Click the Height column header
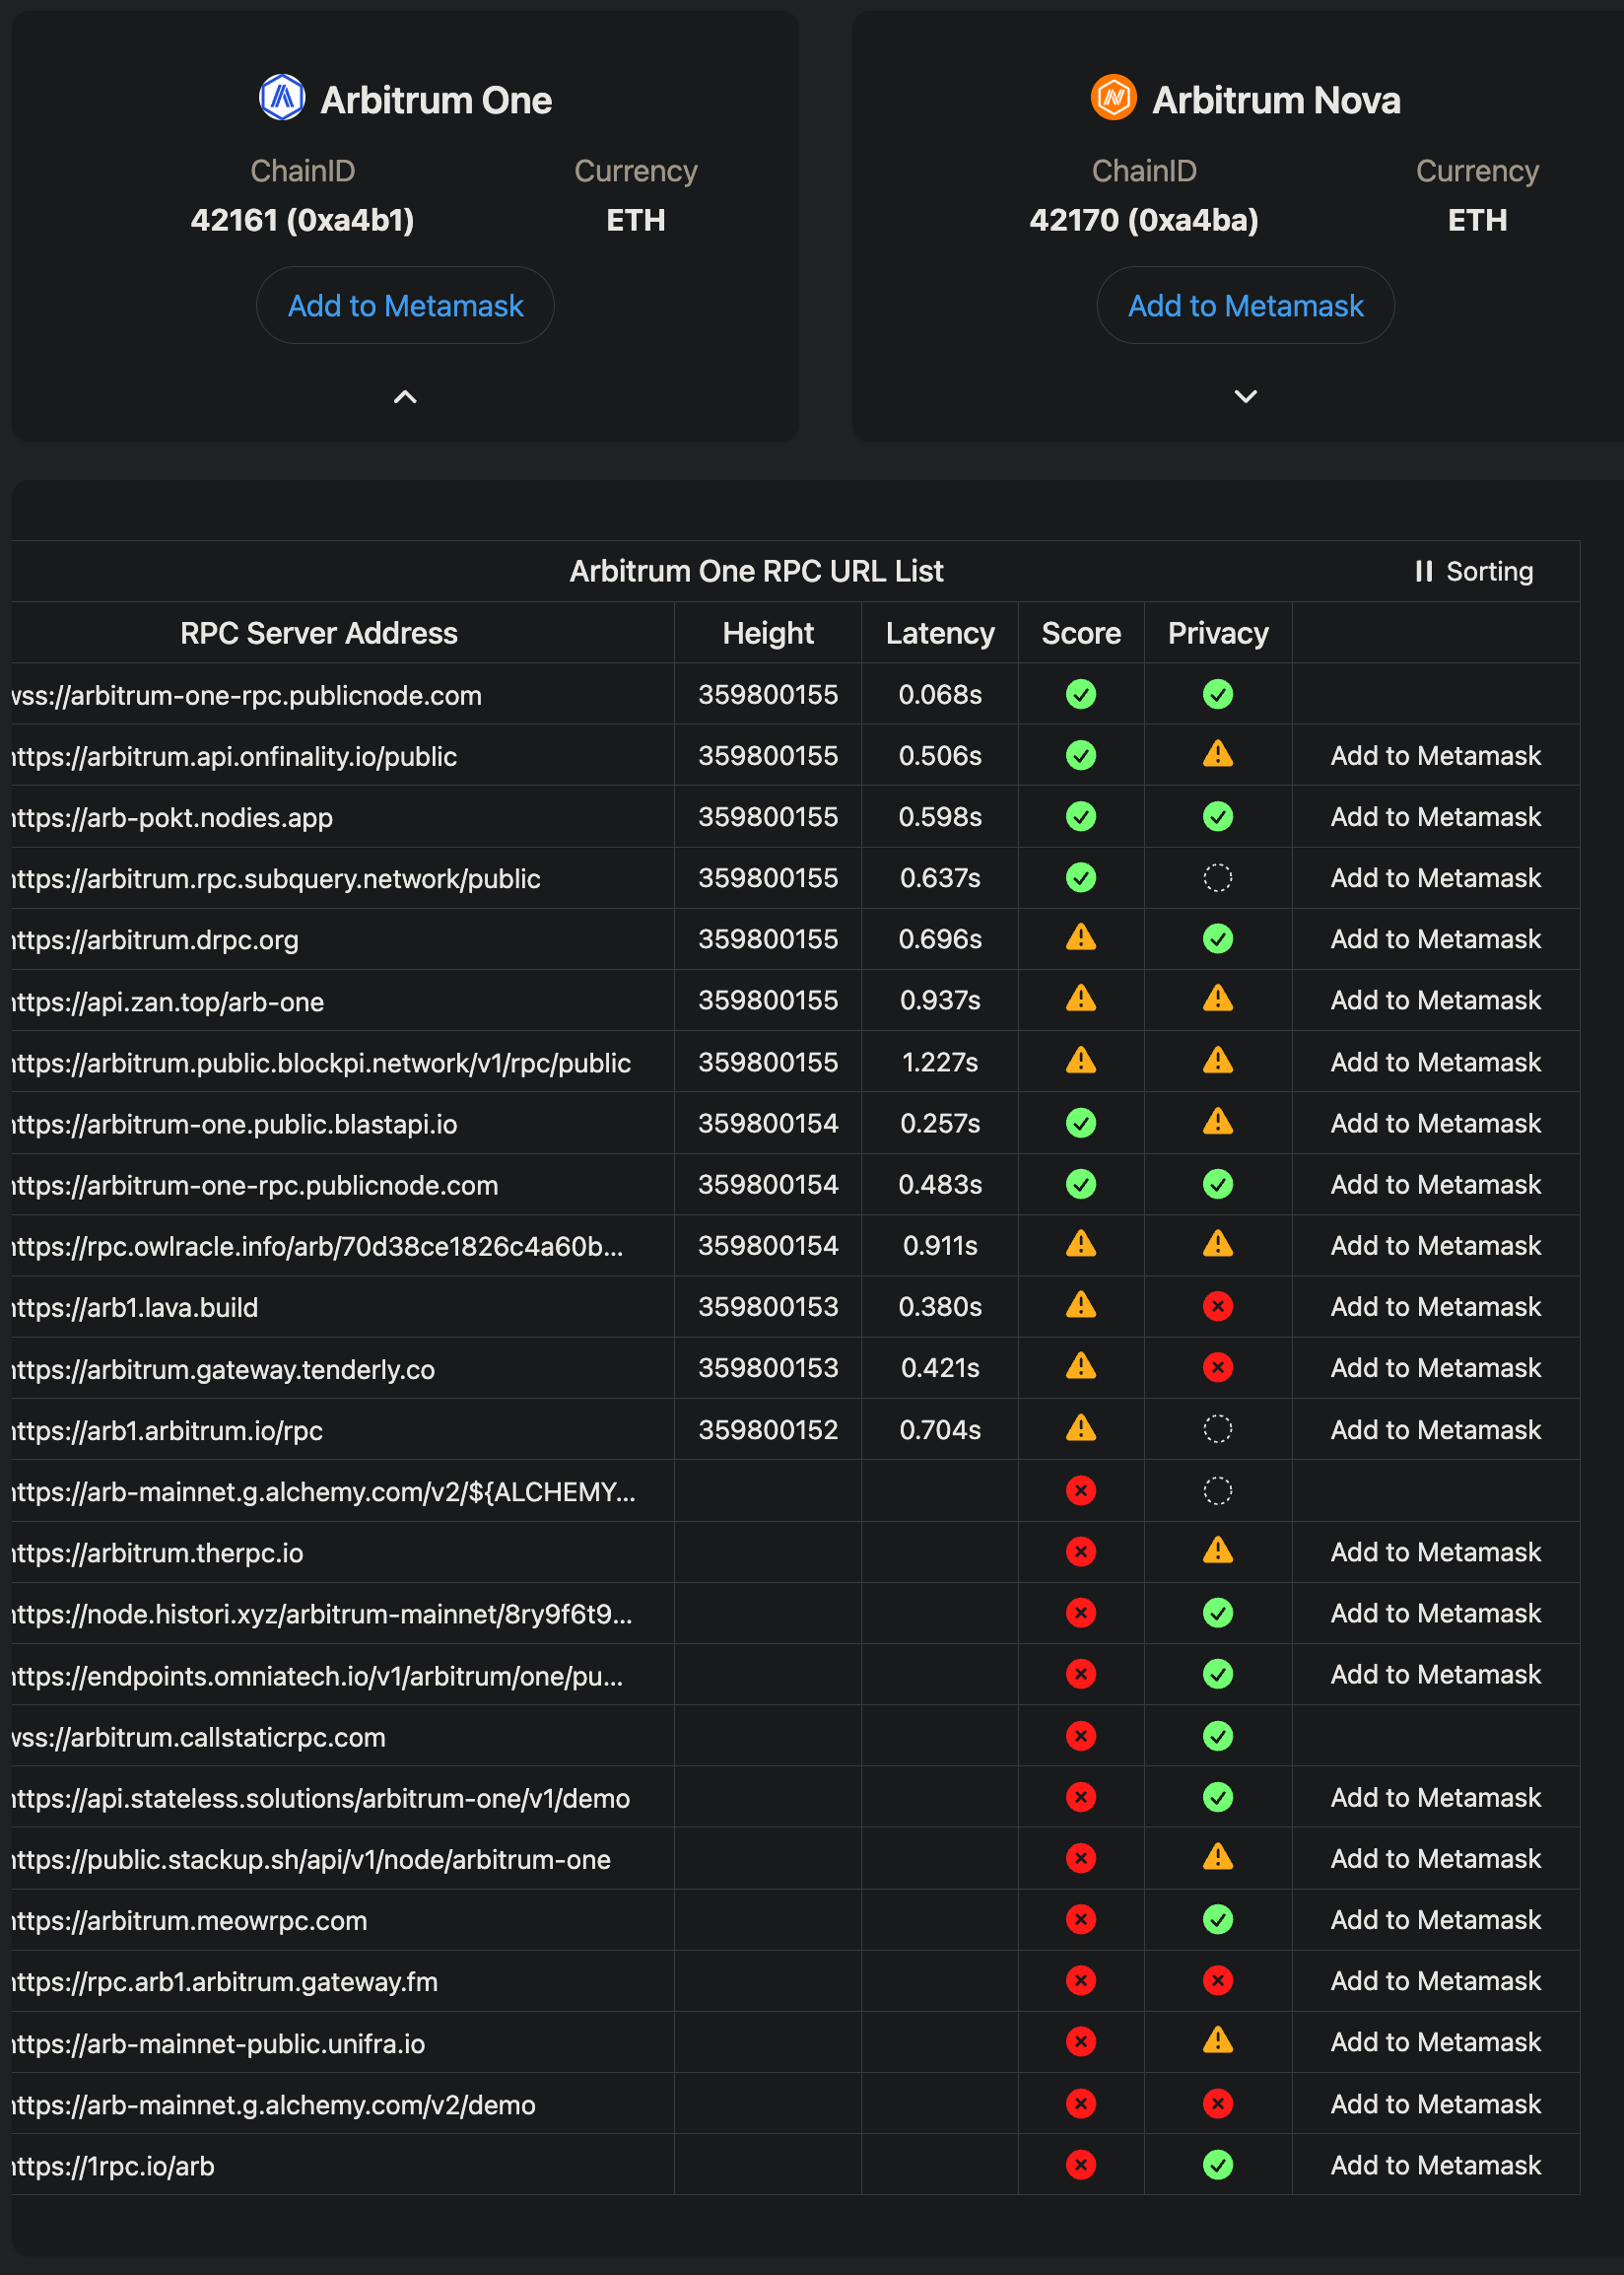 [768, 633]
